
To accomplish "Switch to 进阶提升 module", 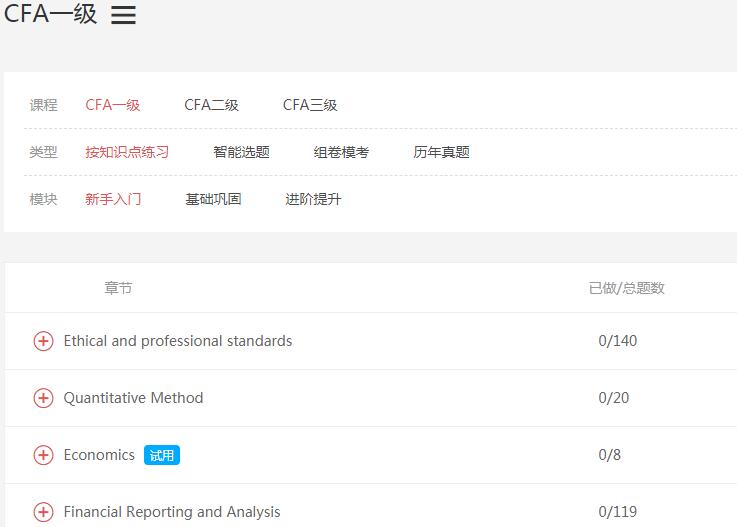I will [313, 199].
